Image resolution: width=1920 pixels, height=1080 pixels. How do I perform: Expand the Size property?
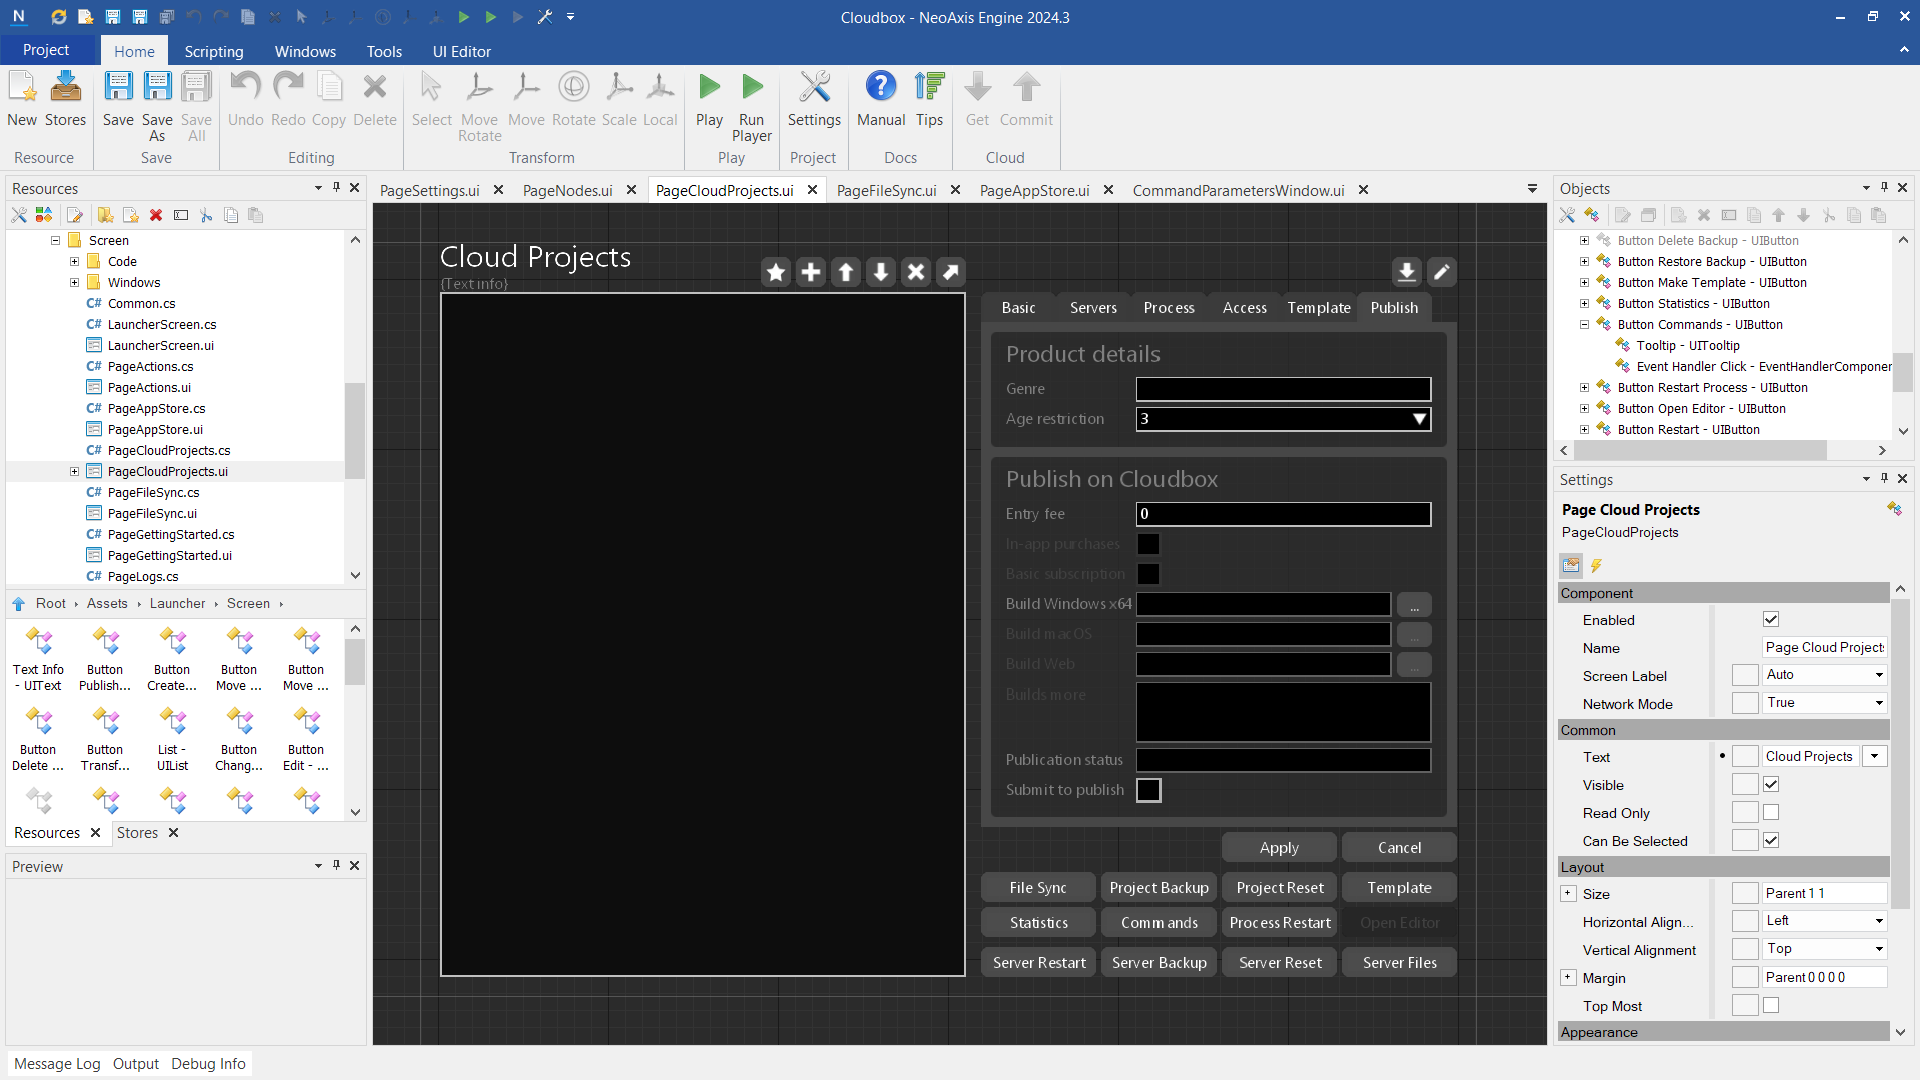pyautogui.click(x=1568, y=894)
